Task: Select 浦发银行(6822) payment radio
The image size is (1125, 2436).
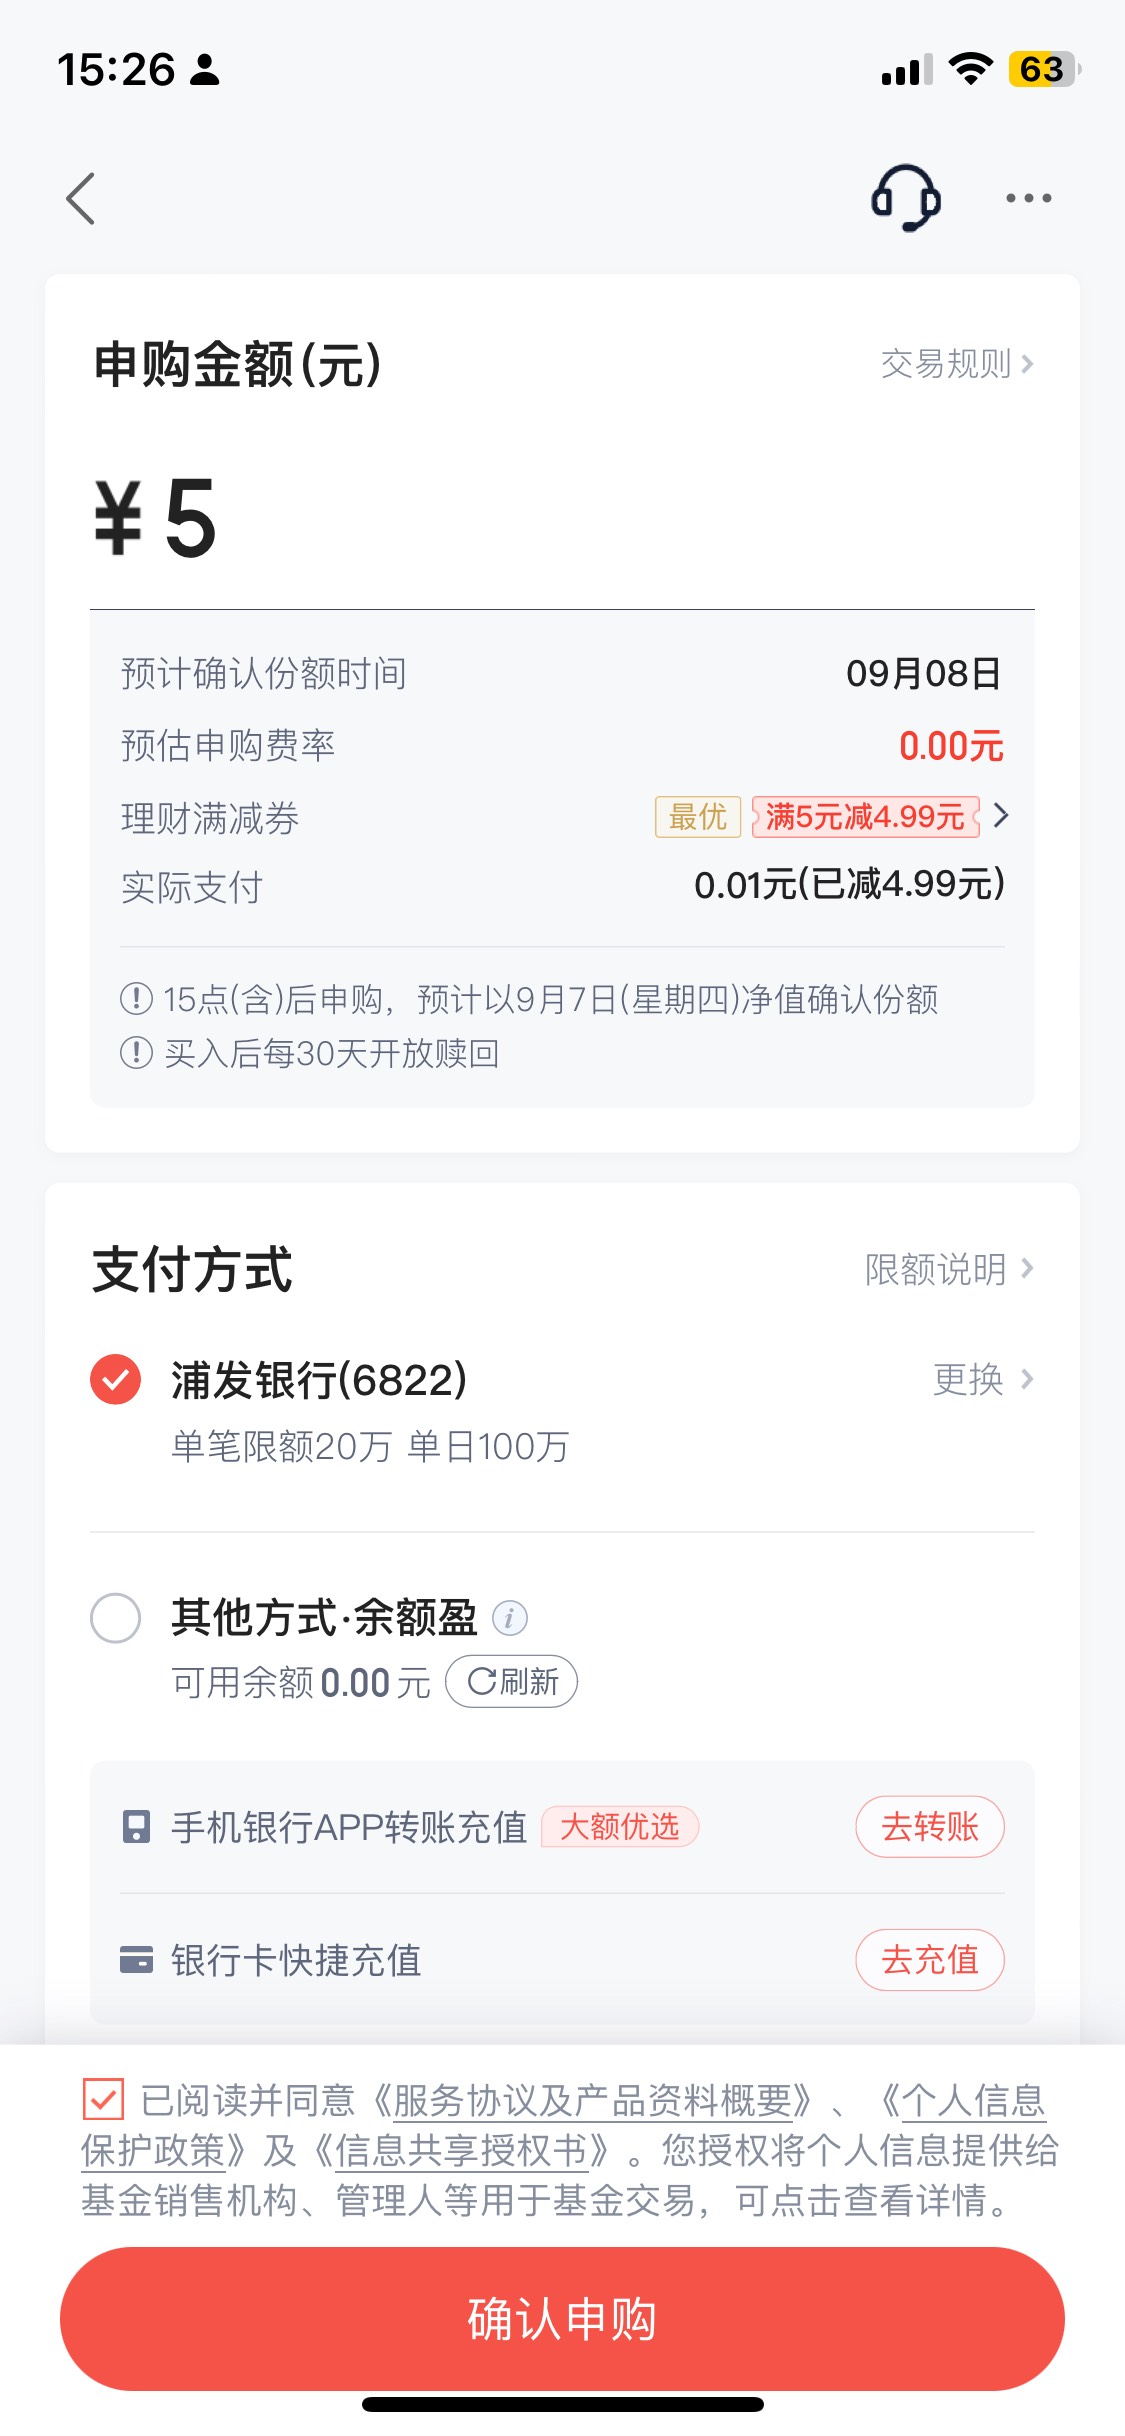Action: pyautogui.click(x=116, y=1380)
